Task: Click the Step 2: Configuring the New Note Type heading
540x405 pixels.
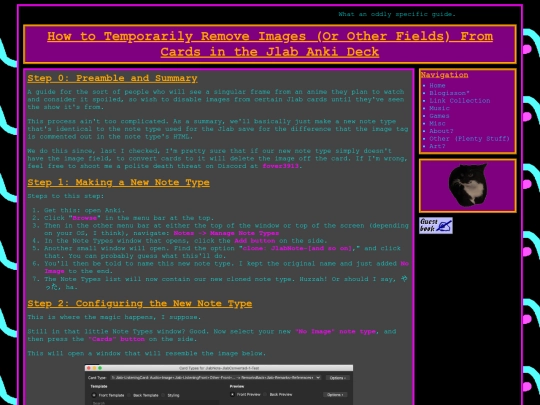Action: [139, 303]
